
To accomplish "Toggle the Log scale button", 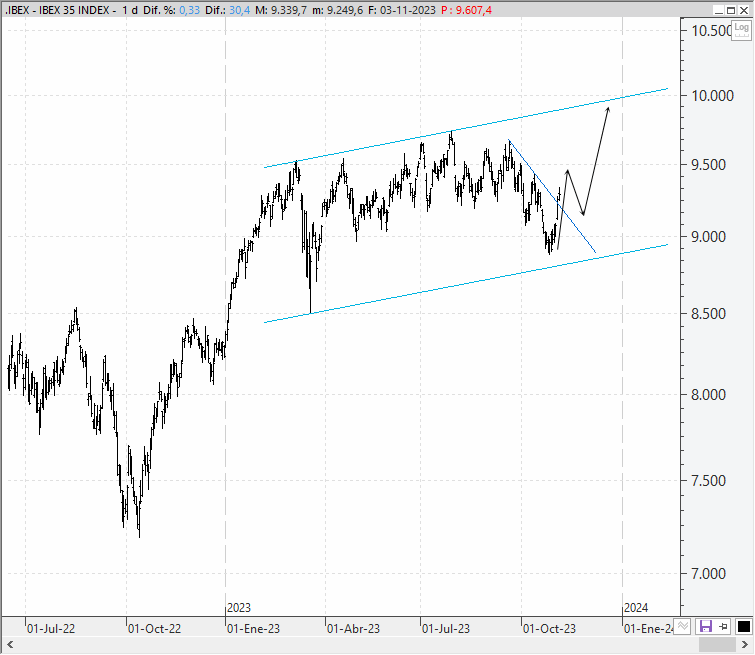I will coord(741,30).
